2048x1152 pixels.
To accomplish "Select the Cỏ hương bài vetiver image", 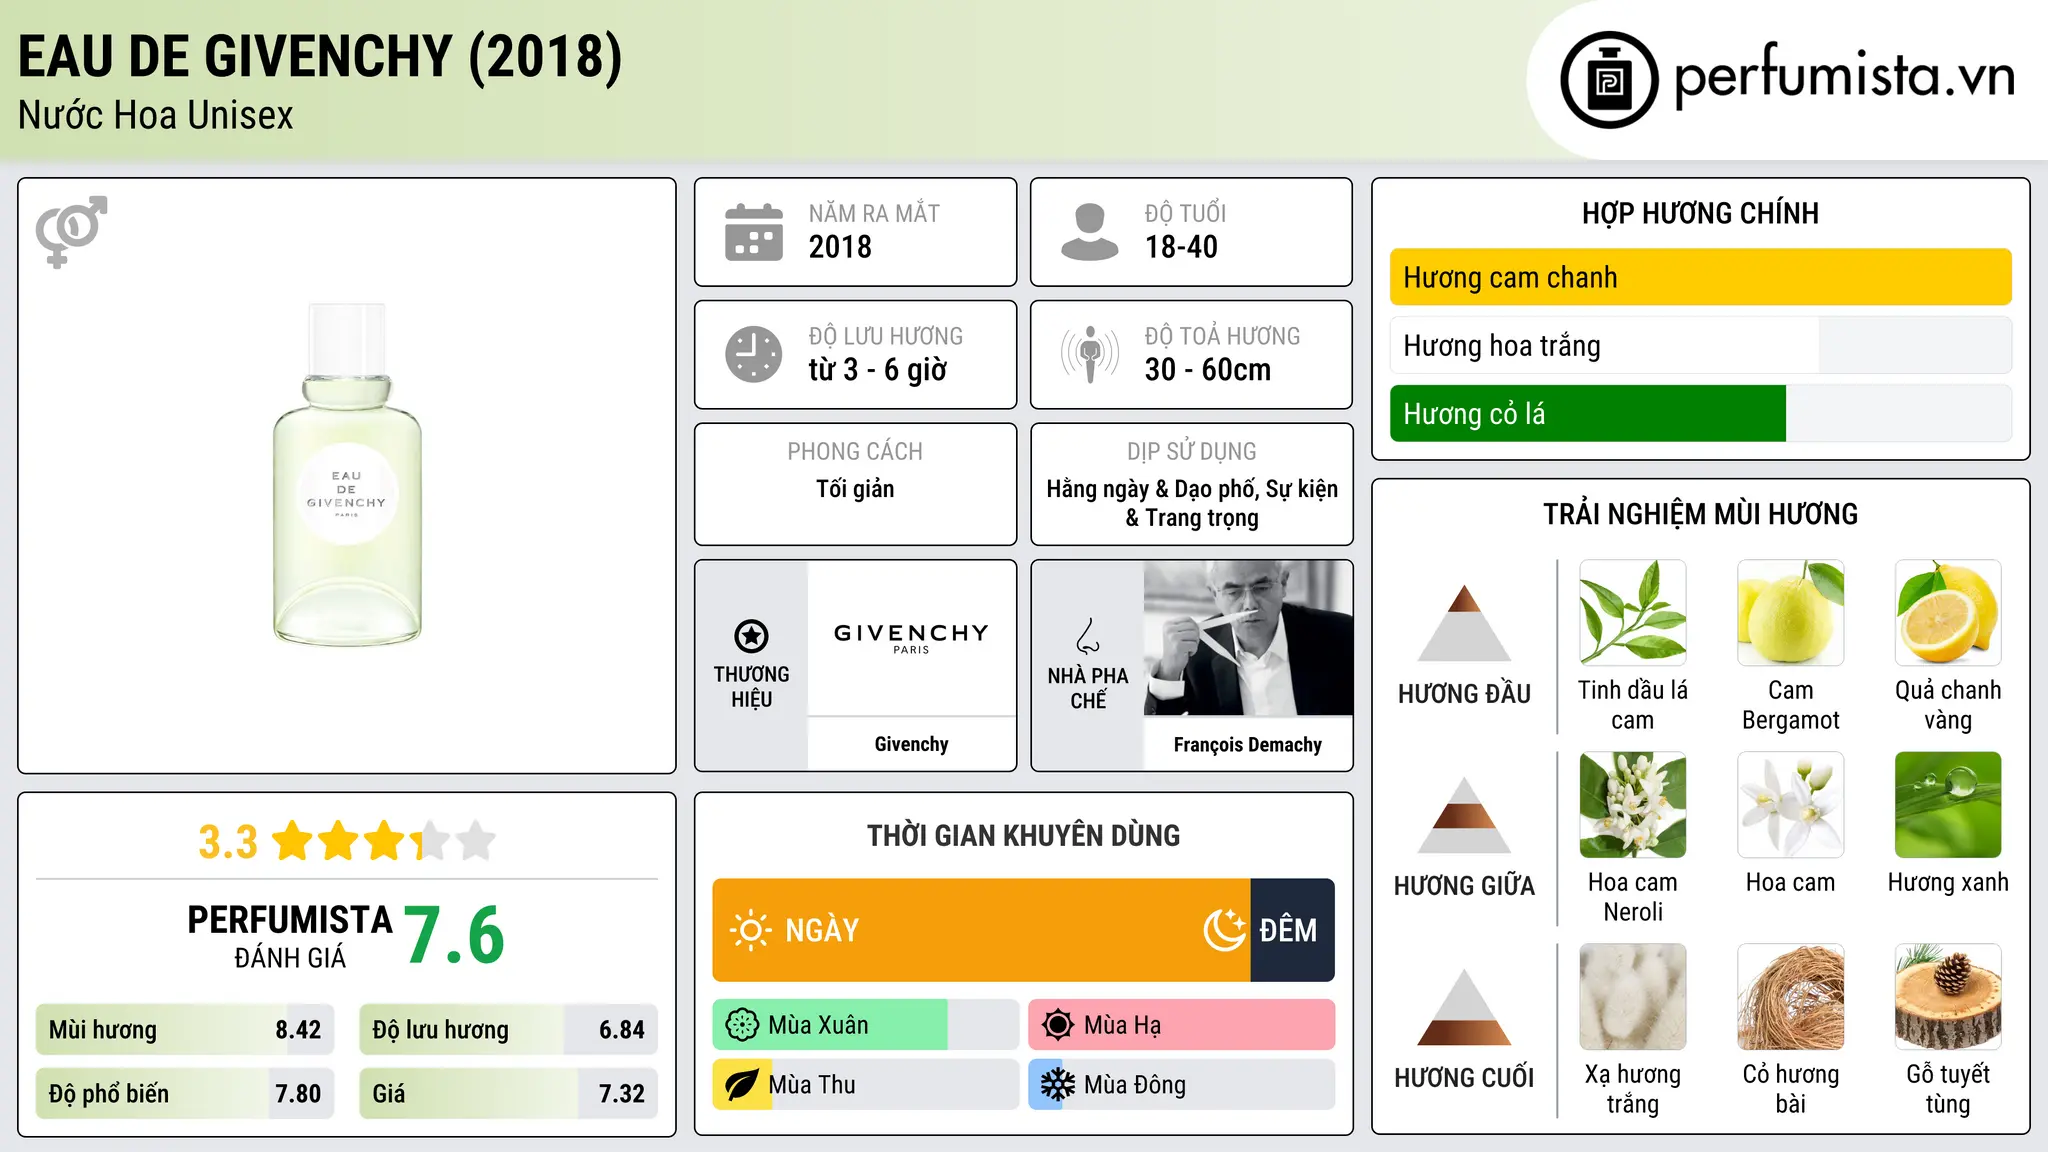I will [x=1791, y=997].
